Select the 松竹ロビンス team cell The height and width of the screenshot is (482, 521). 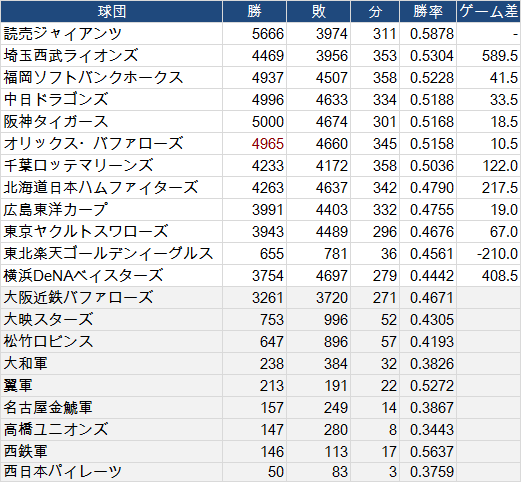(x=112, y=342)
